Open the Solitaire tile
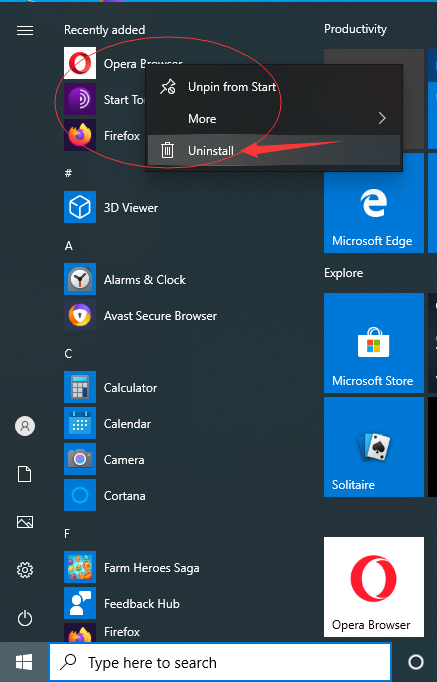This screenshot has height=682, width=437. pos(374,447)
